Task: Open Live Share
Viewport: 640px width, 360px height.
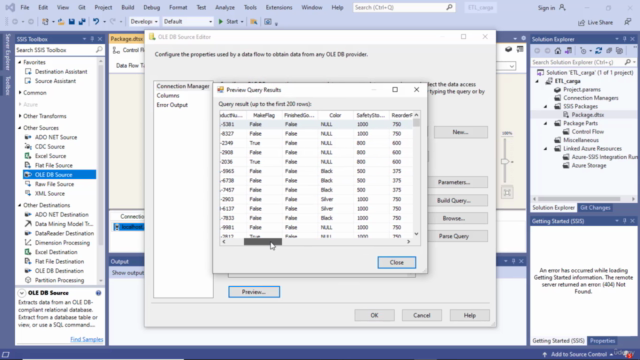Action: pyautogui.click(x=596, y=22)
